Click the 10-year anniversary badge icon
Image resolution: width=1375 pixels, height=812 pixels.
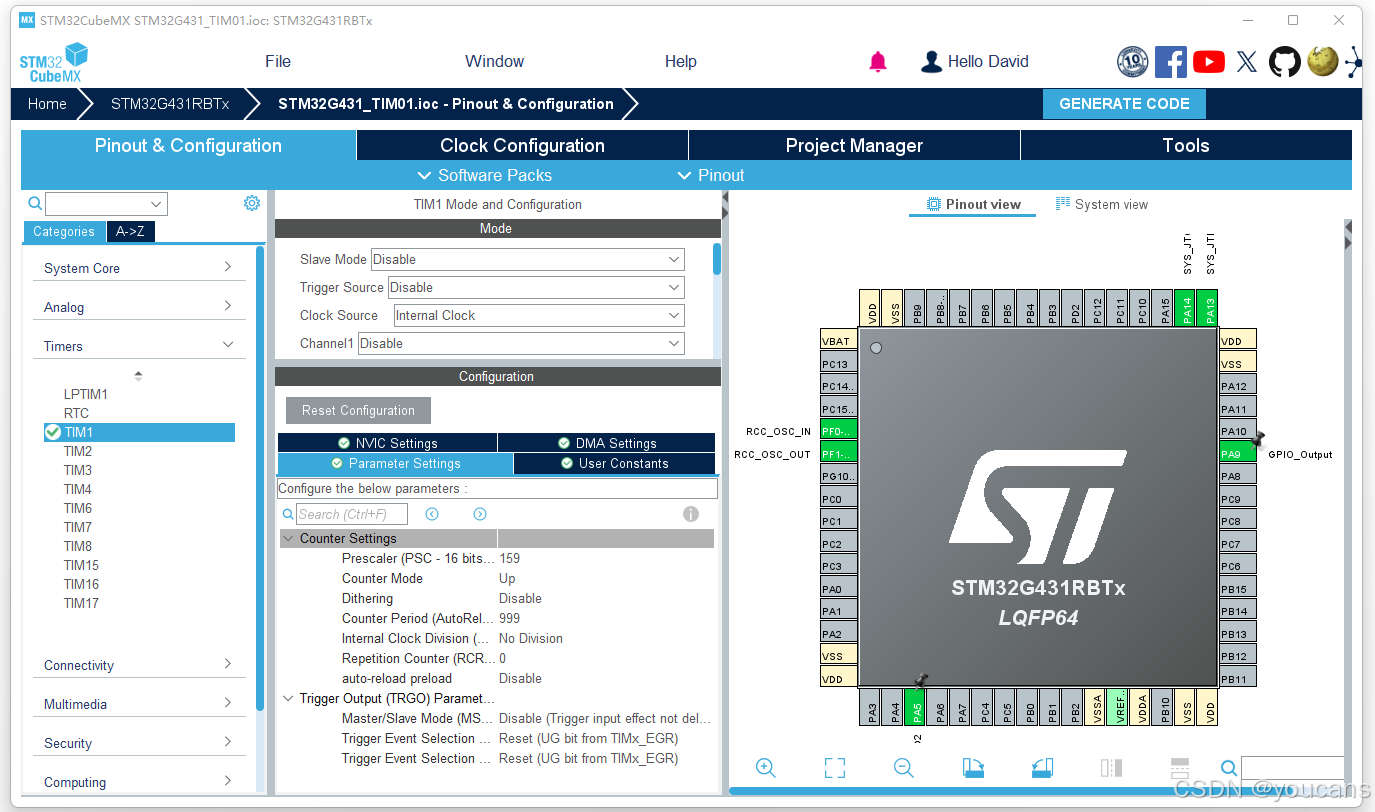tap(1133, 62)
